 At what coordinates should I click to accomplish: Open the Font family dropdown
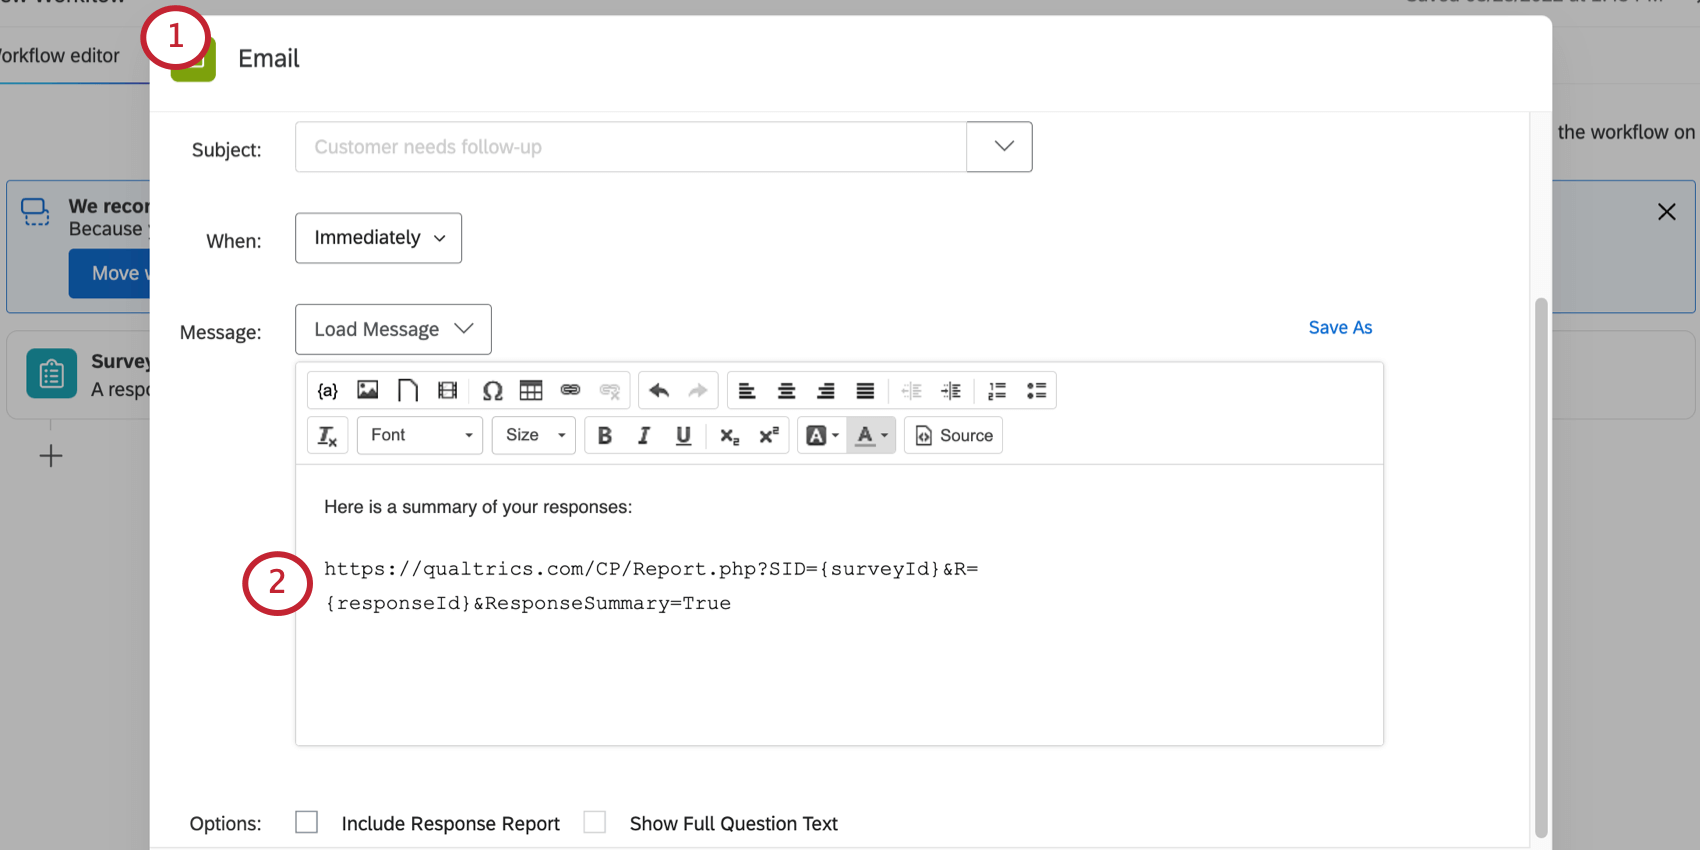point(420,436)
